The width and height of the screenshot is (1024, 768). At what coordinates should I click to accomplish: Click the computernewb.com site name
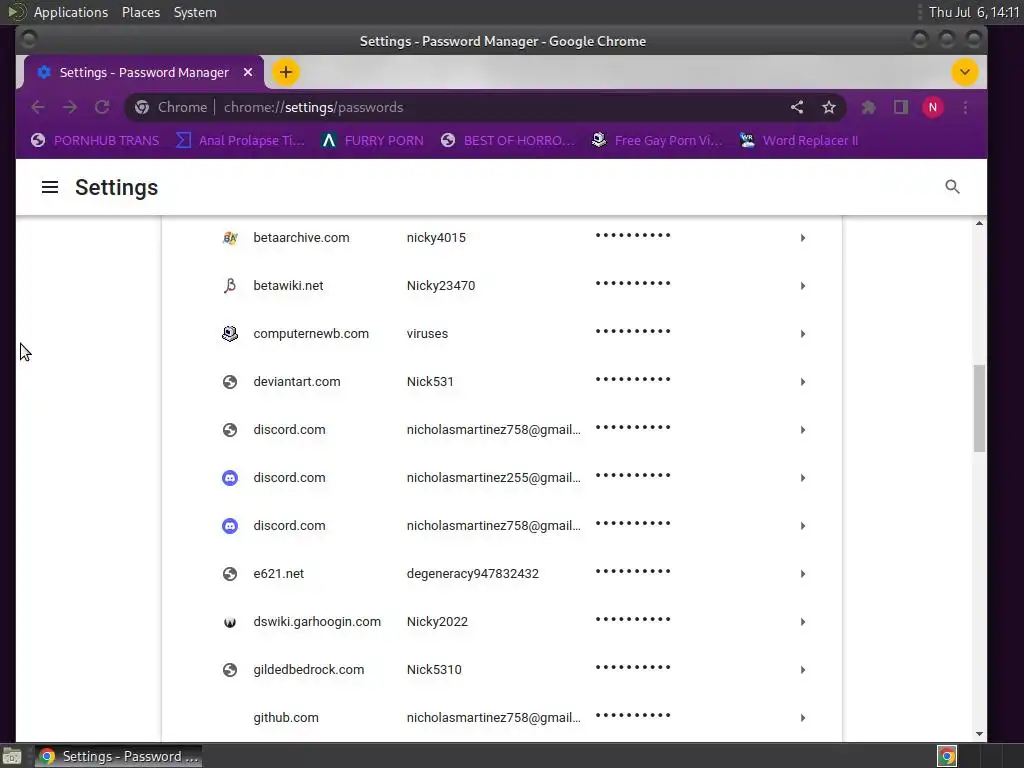311,334
